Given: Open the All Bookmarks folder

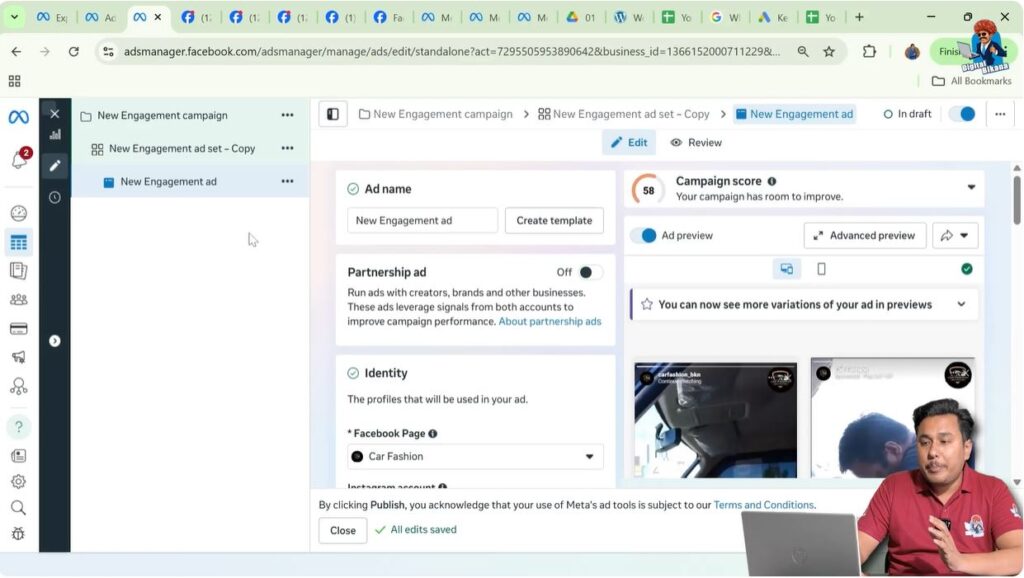Looking at the screenshot, I should (972, 81).
